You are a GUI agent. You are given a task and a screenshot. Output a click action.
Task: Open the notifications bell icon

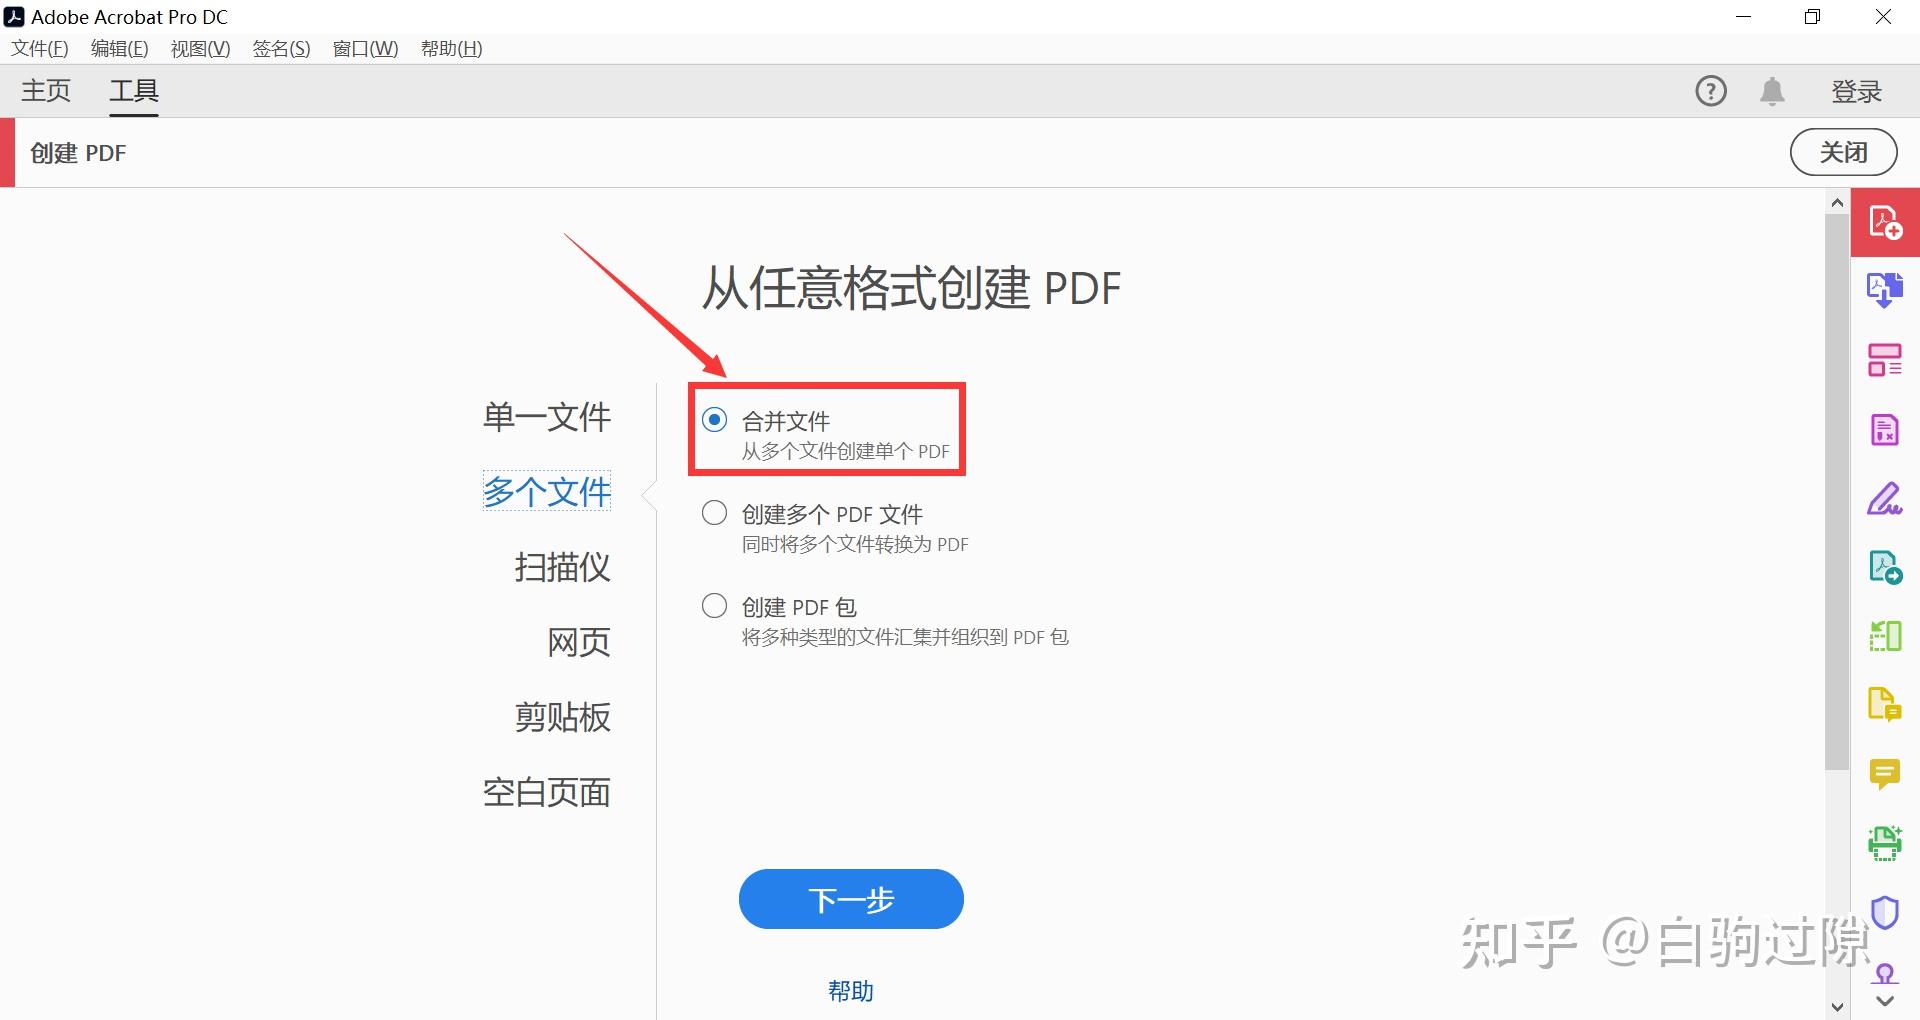click(x=1772, y=91)
